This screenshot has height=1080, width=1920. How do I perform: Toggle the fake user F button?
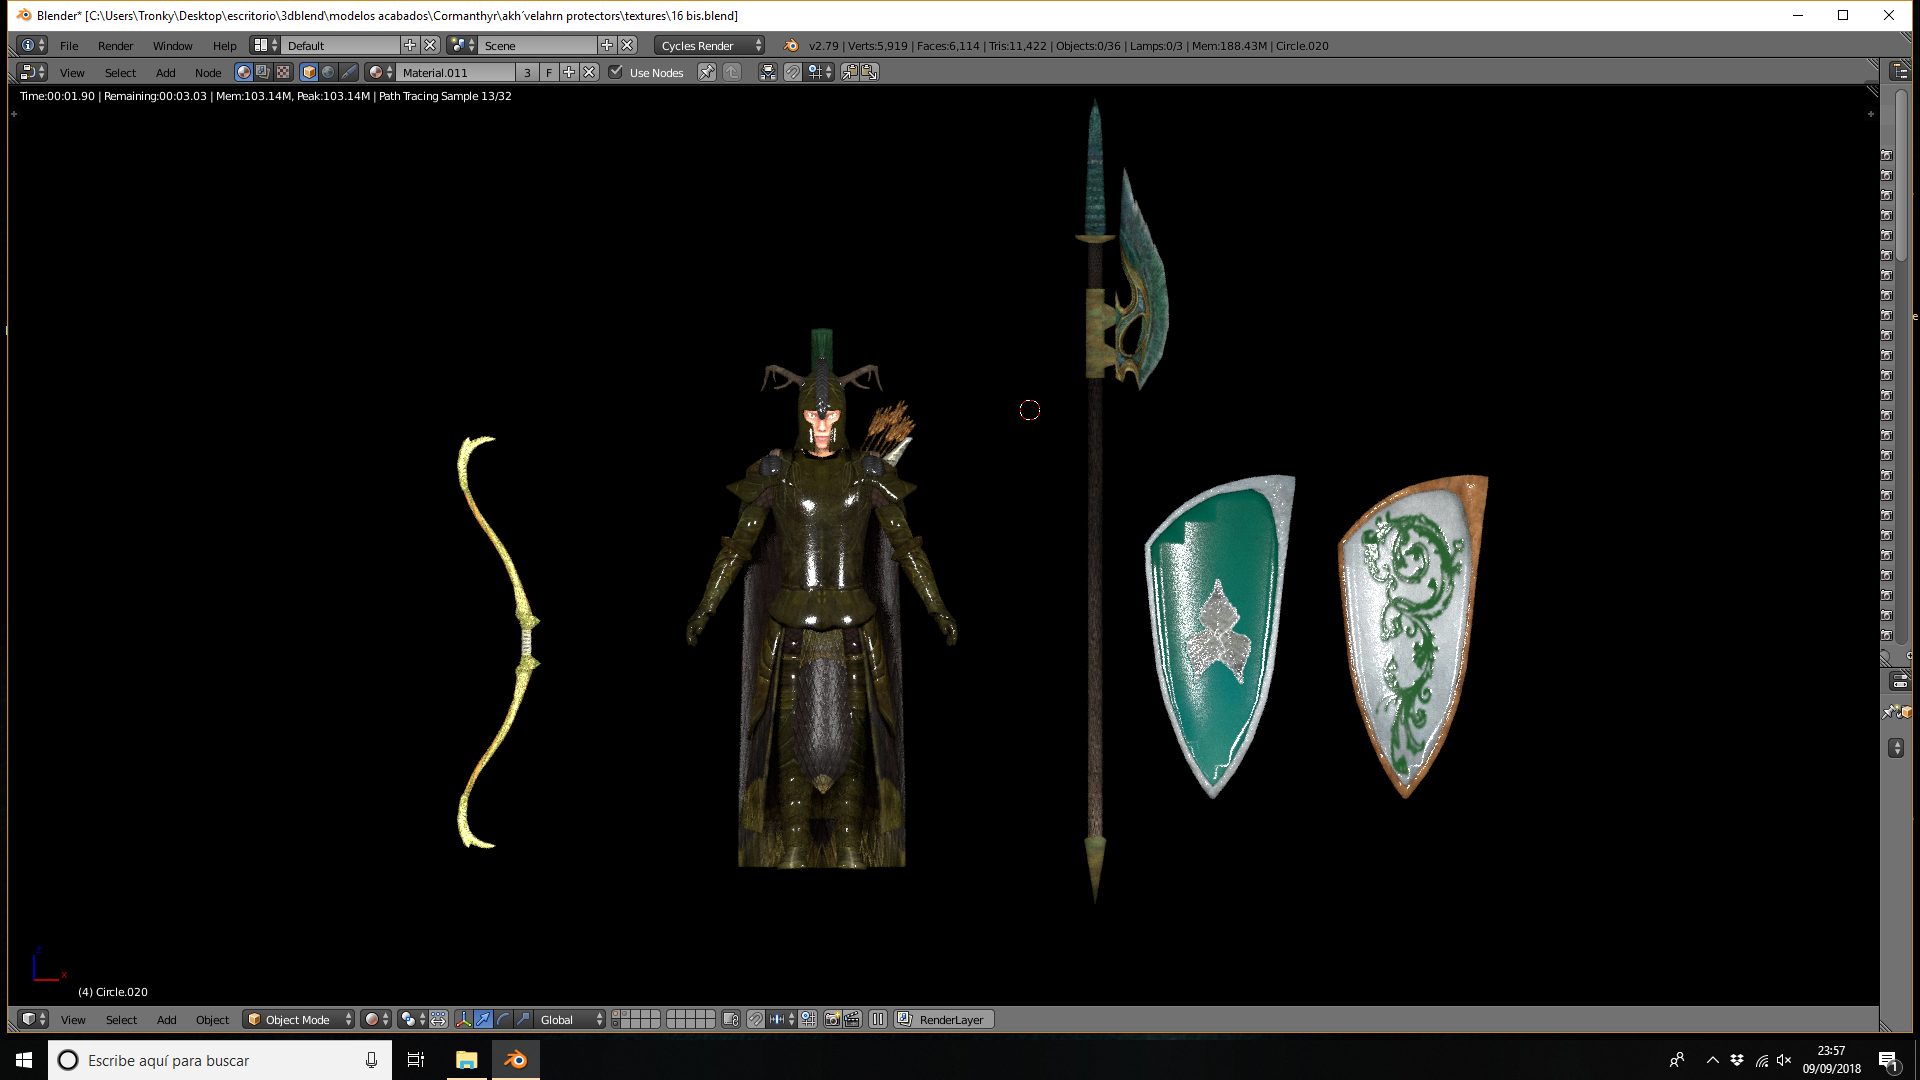549,72
